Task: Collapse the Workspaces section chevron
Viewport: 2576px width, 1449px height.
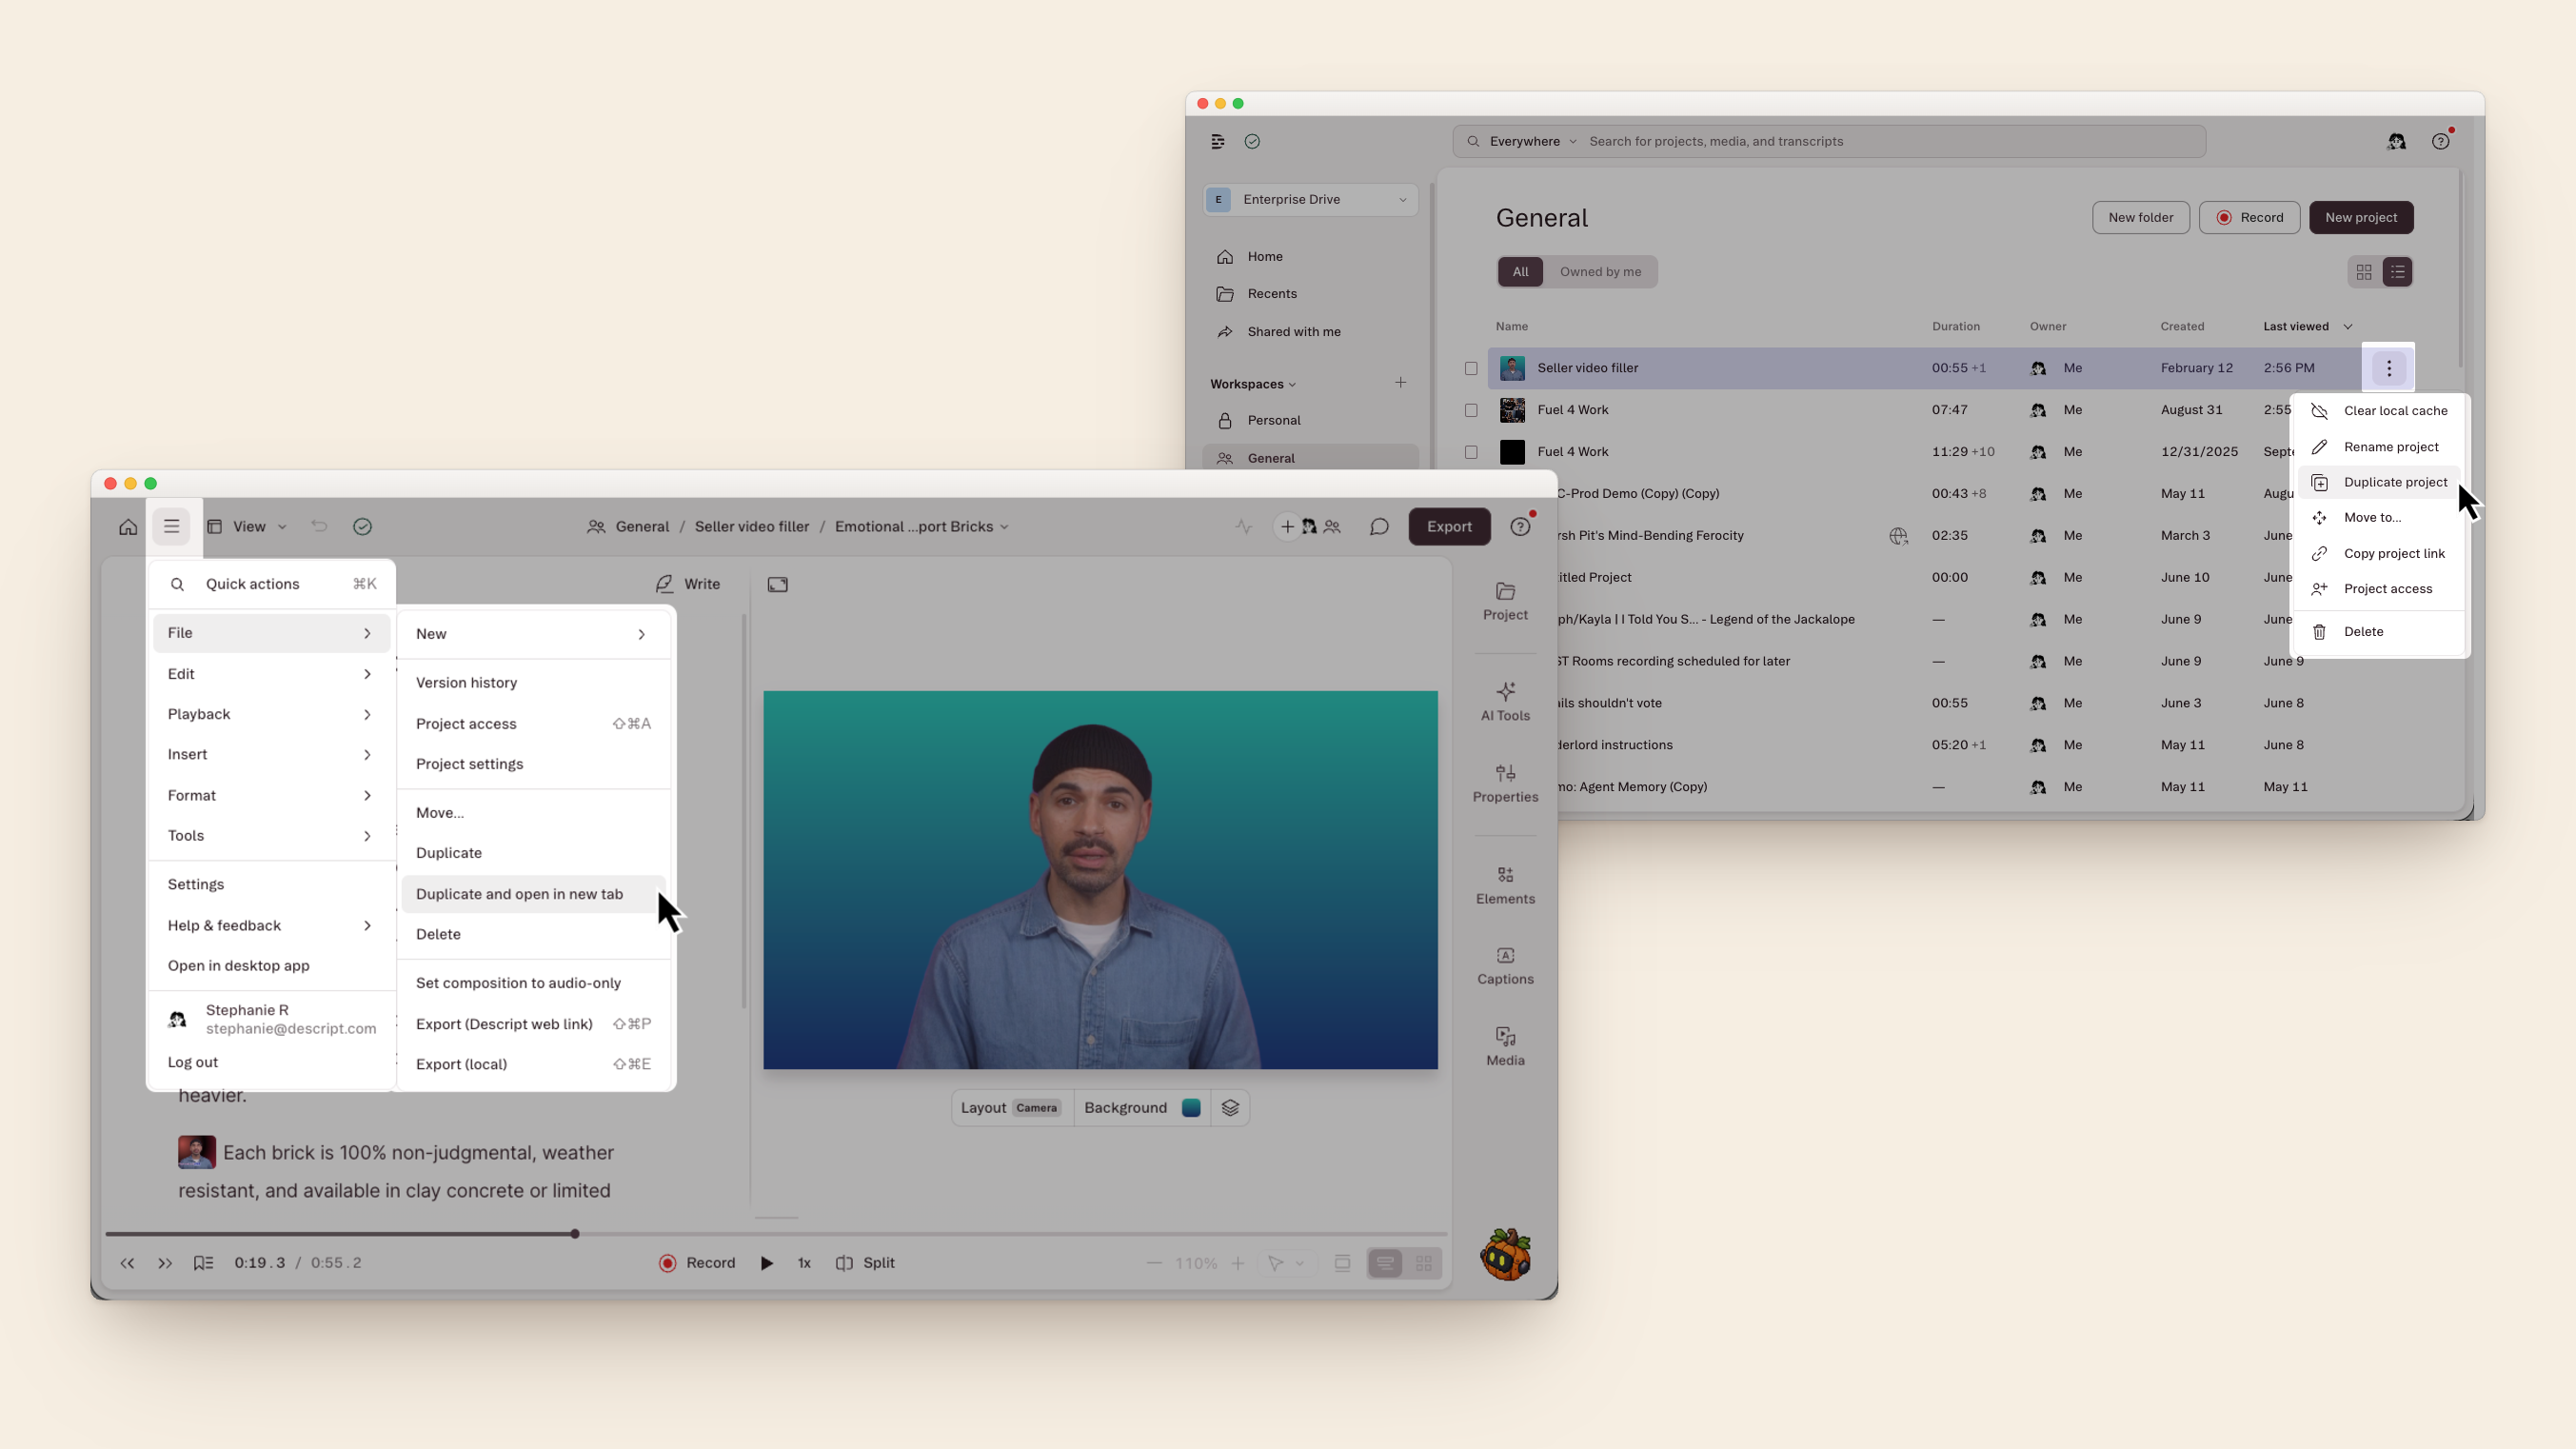Action: [1292, 385]
